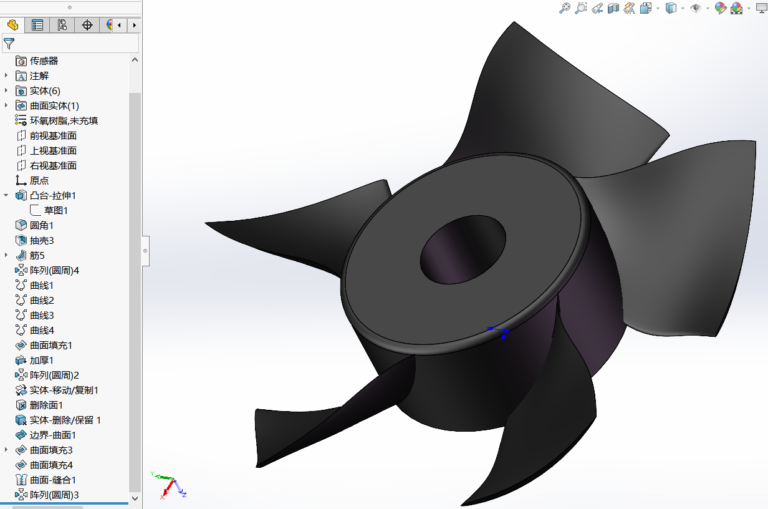Click the Dynamic Annotation Views icon
768x509 pixels.
(629, 8)
